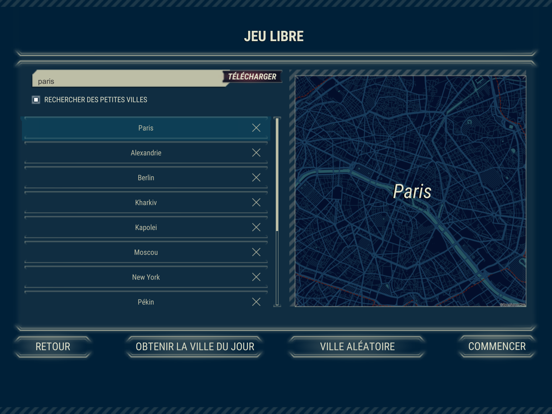Click the Paris map preview
Screen dimensions: 552x414
[x=410, y=191]
